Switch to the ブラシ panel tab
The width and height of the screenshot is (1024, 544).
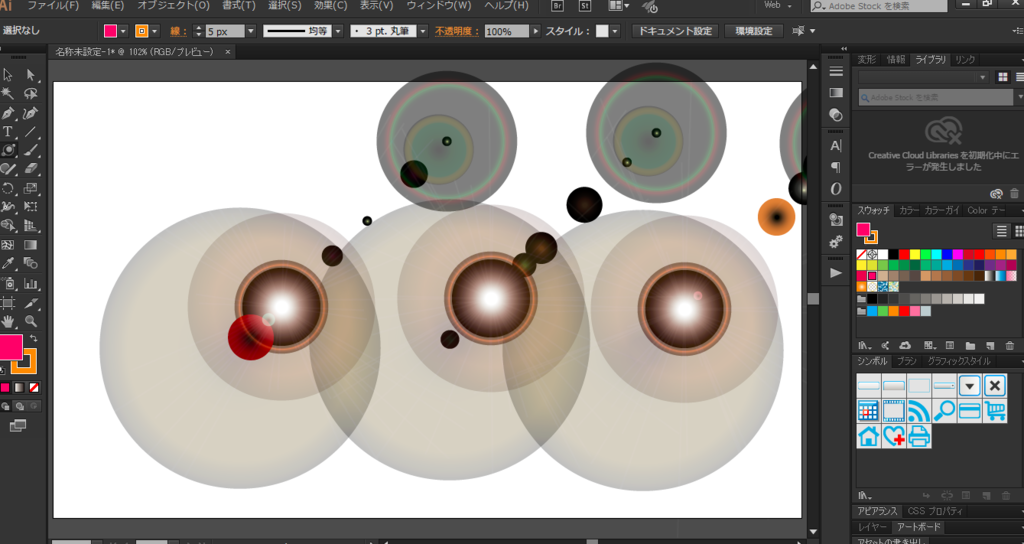point(906,360)
